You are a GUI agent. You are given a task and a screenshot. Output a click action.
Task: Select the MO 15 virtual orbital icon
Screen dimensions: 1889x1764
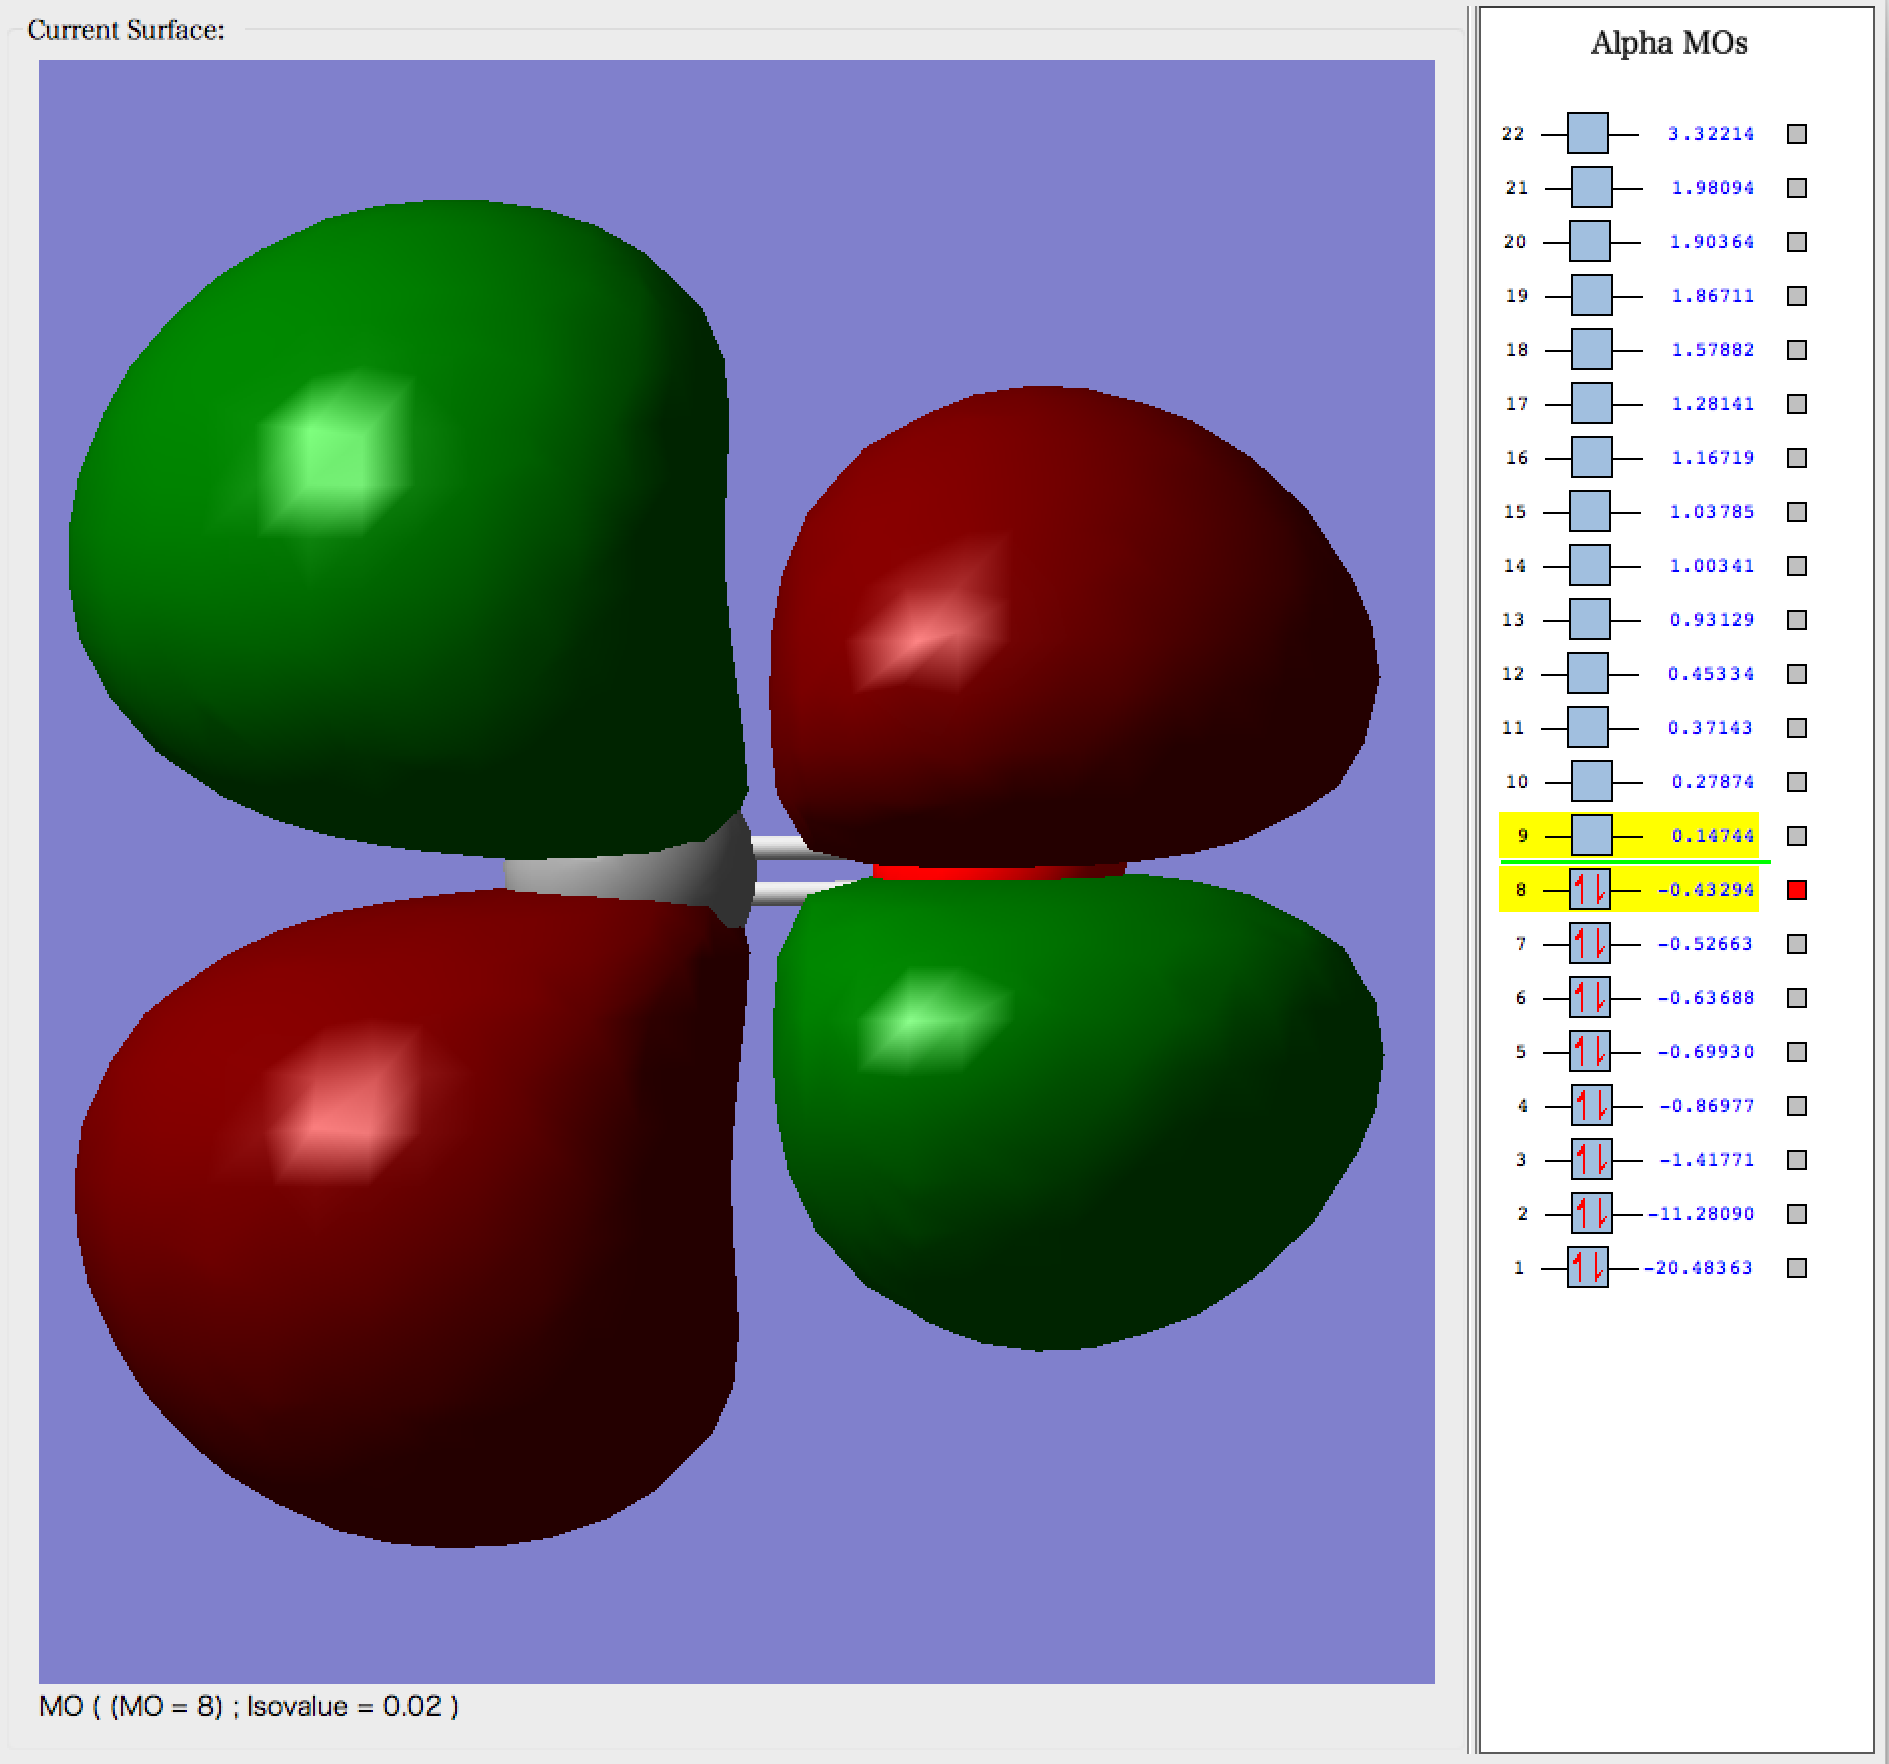(1588, 511)
